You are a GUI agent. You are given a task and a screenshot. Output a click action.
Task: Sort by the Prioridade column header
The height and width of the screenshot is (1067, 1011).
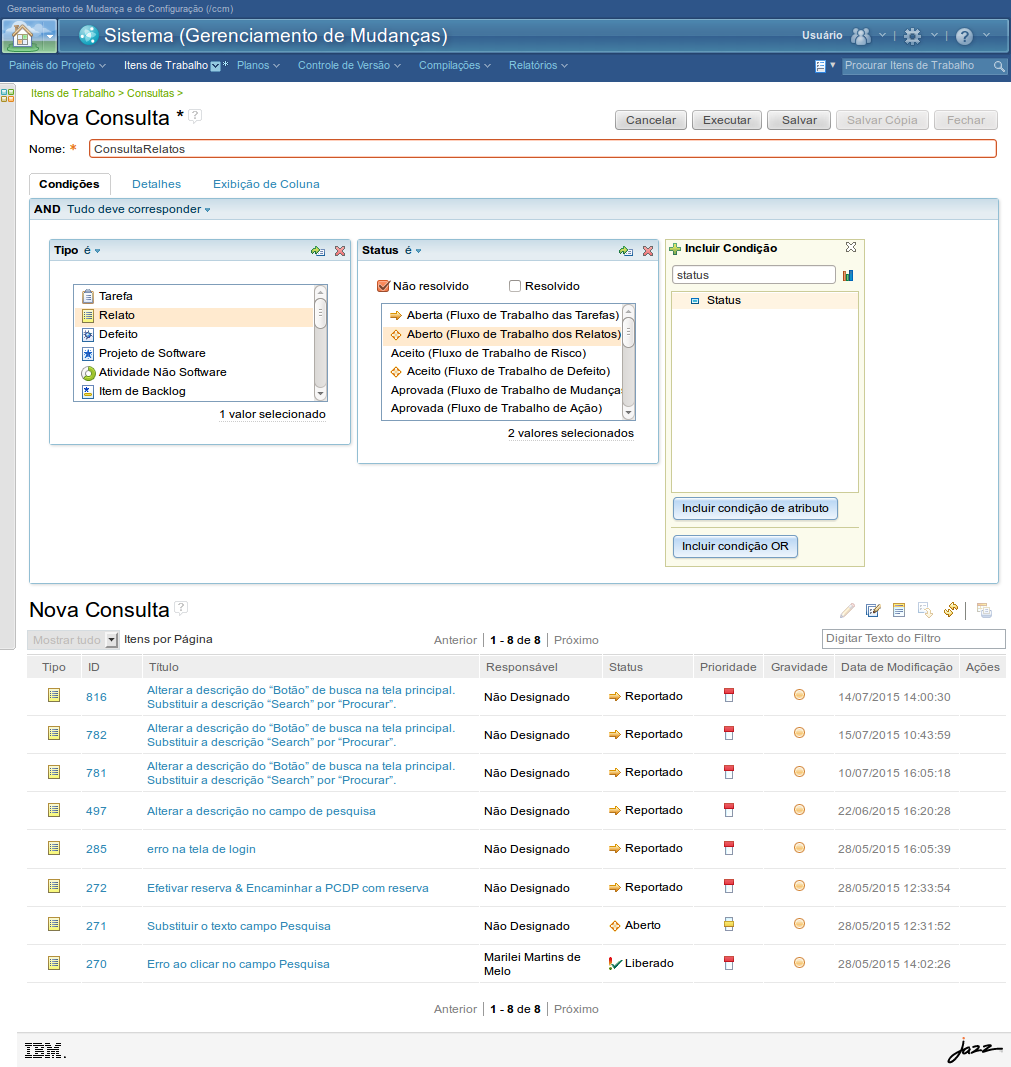[x=728, y=667]
